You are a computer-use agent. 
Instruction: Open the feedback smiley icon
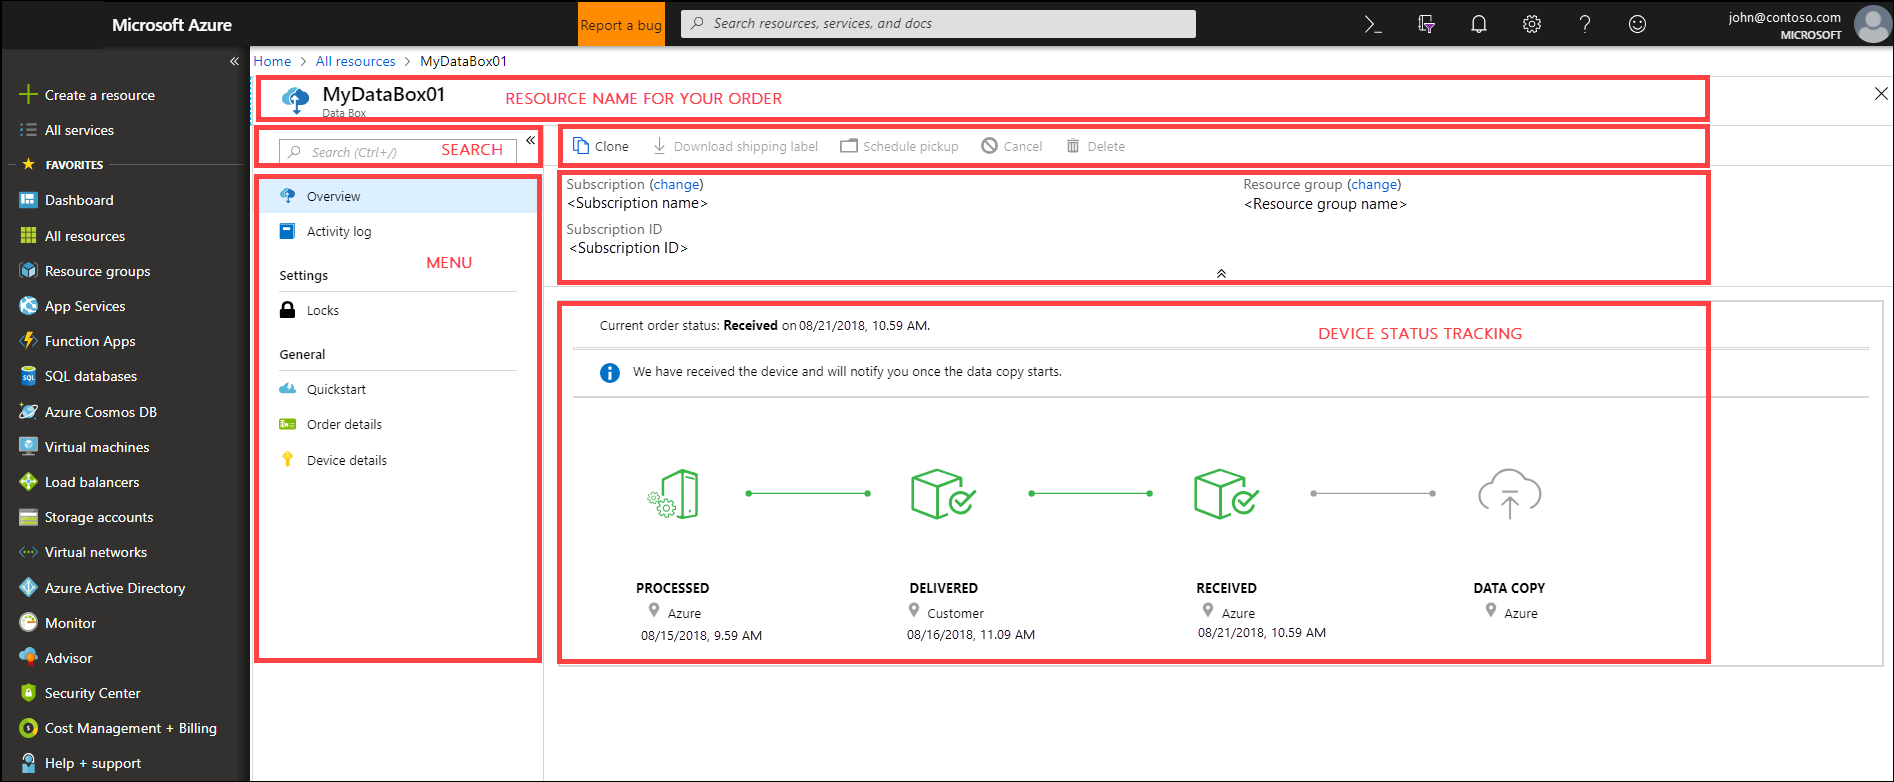1637,25
